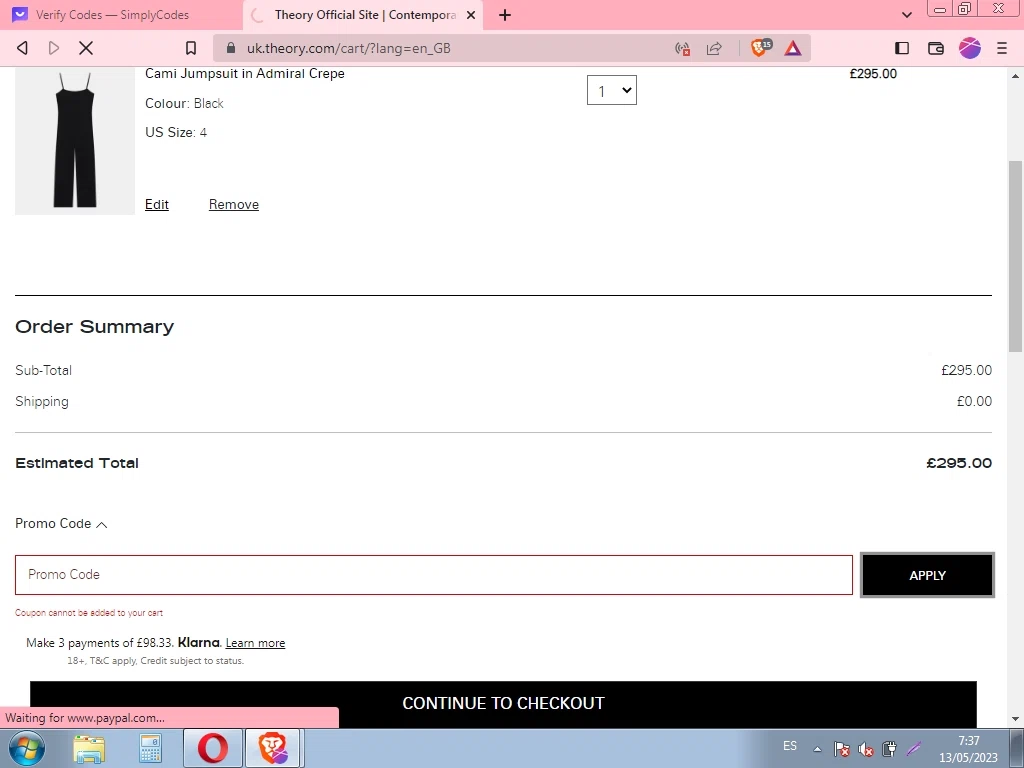Open Cami Jumpsuit in Admiral Crepe title
The width and height of the screenshot is (1024, 768).
pyautogui.click(x=245, y=73)
